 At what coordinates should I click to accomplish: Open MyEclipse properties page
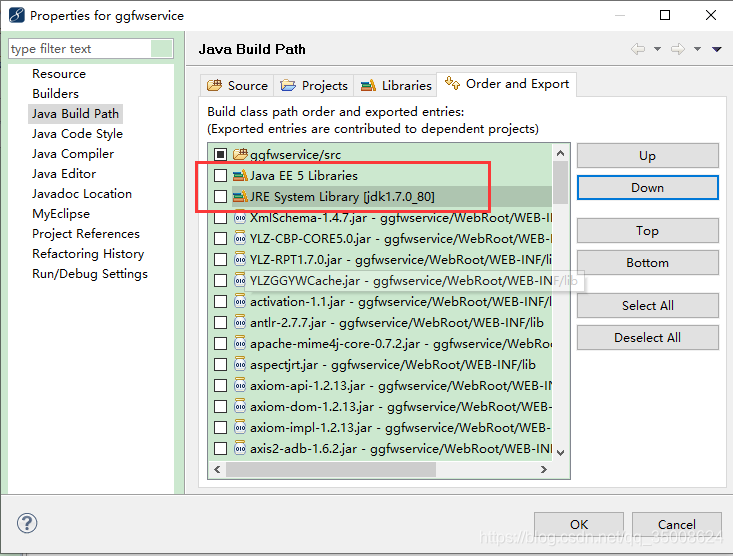(x=61, y=214)
